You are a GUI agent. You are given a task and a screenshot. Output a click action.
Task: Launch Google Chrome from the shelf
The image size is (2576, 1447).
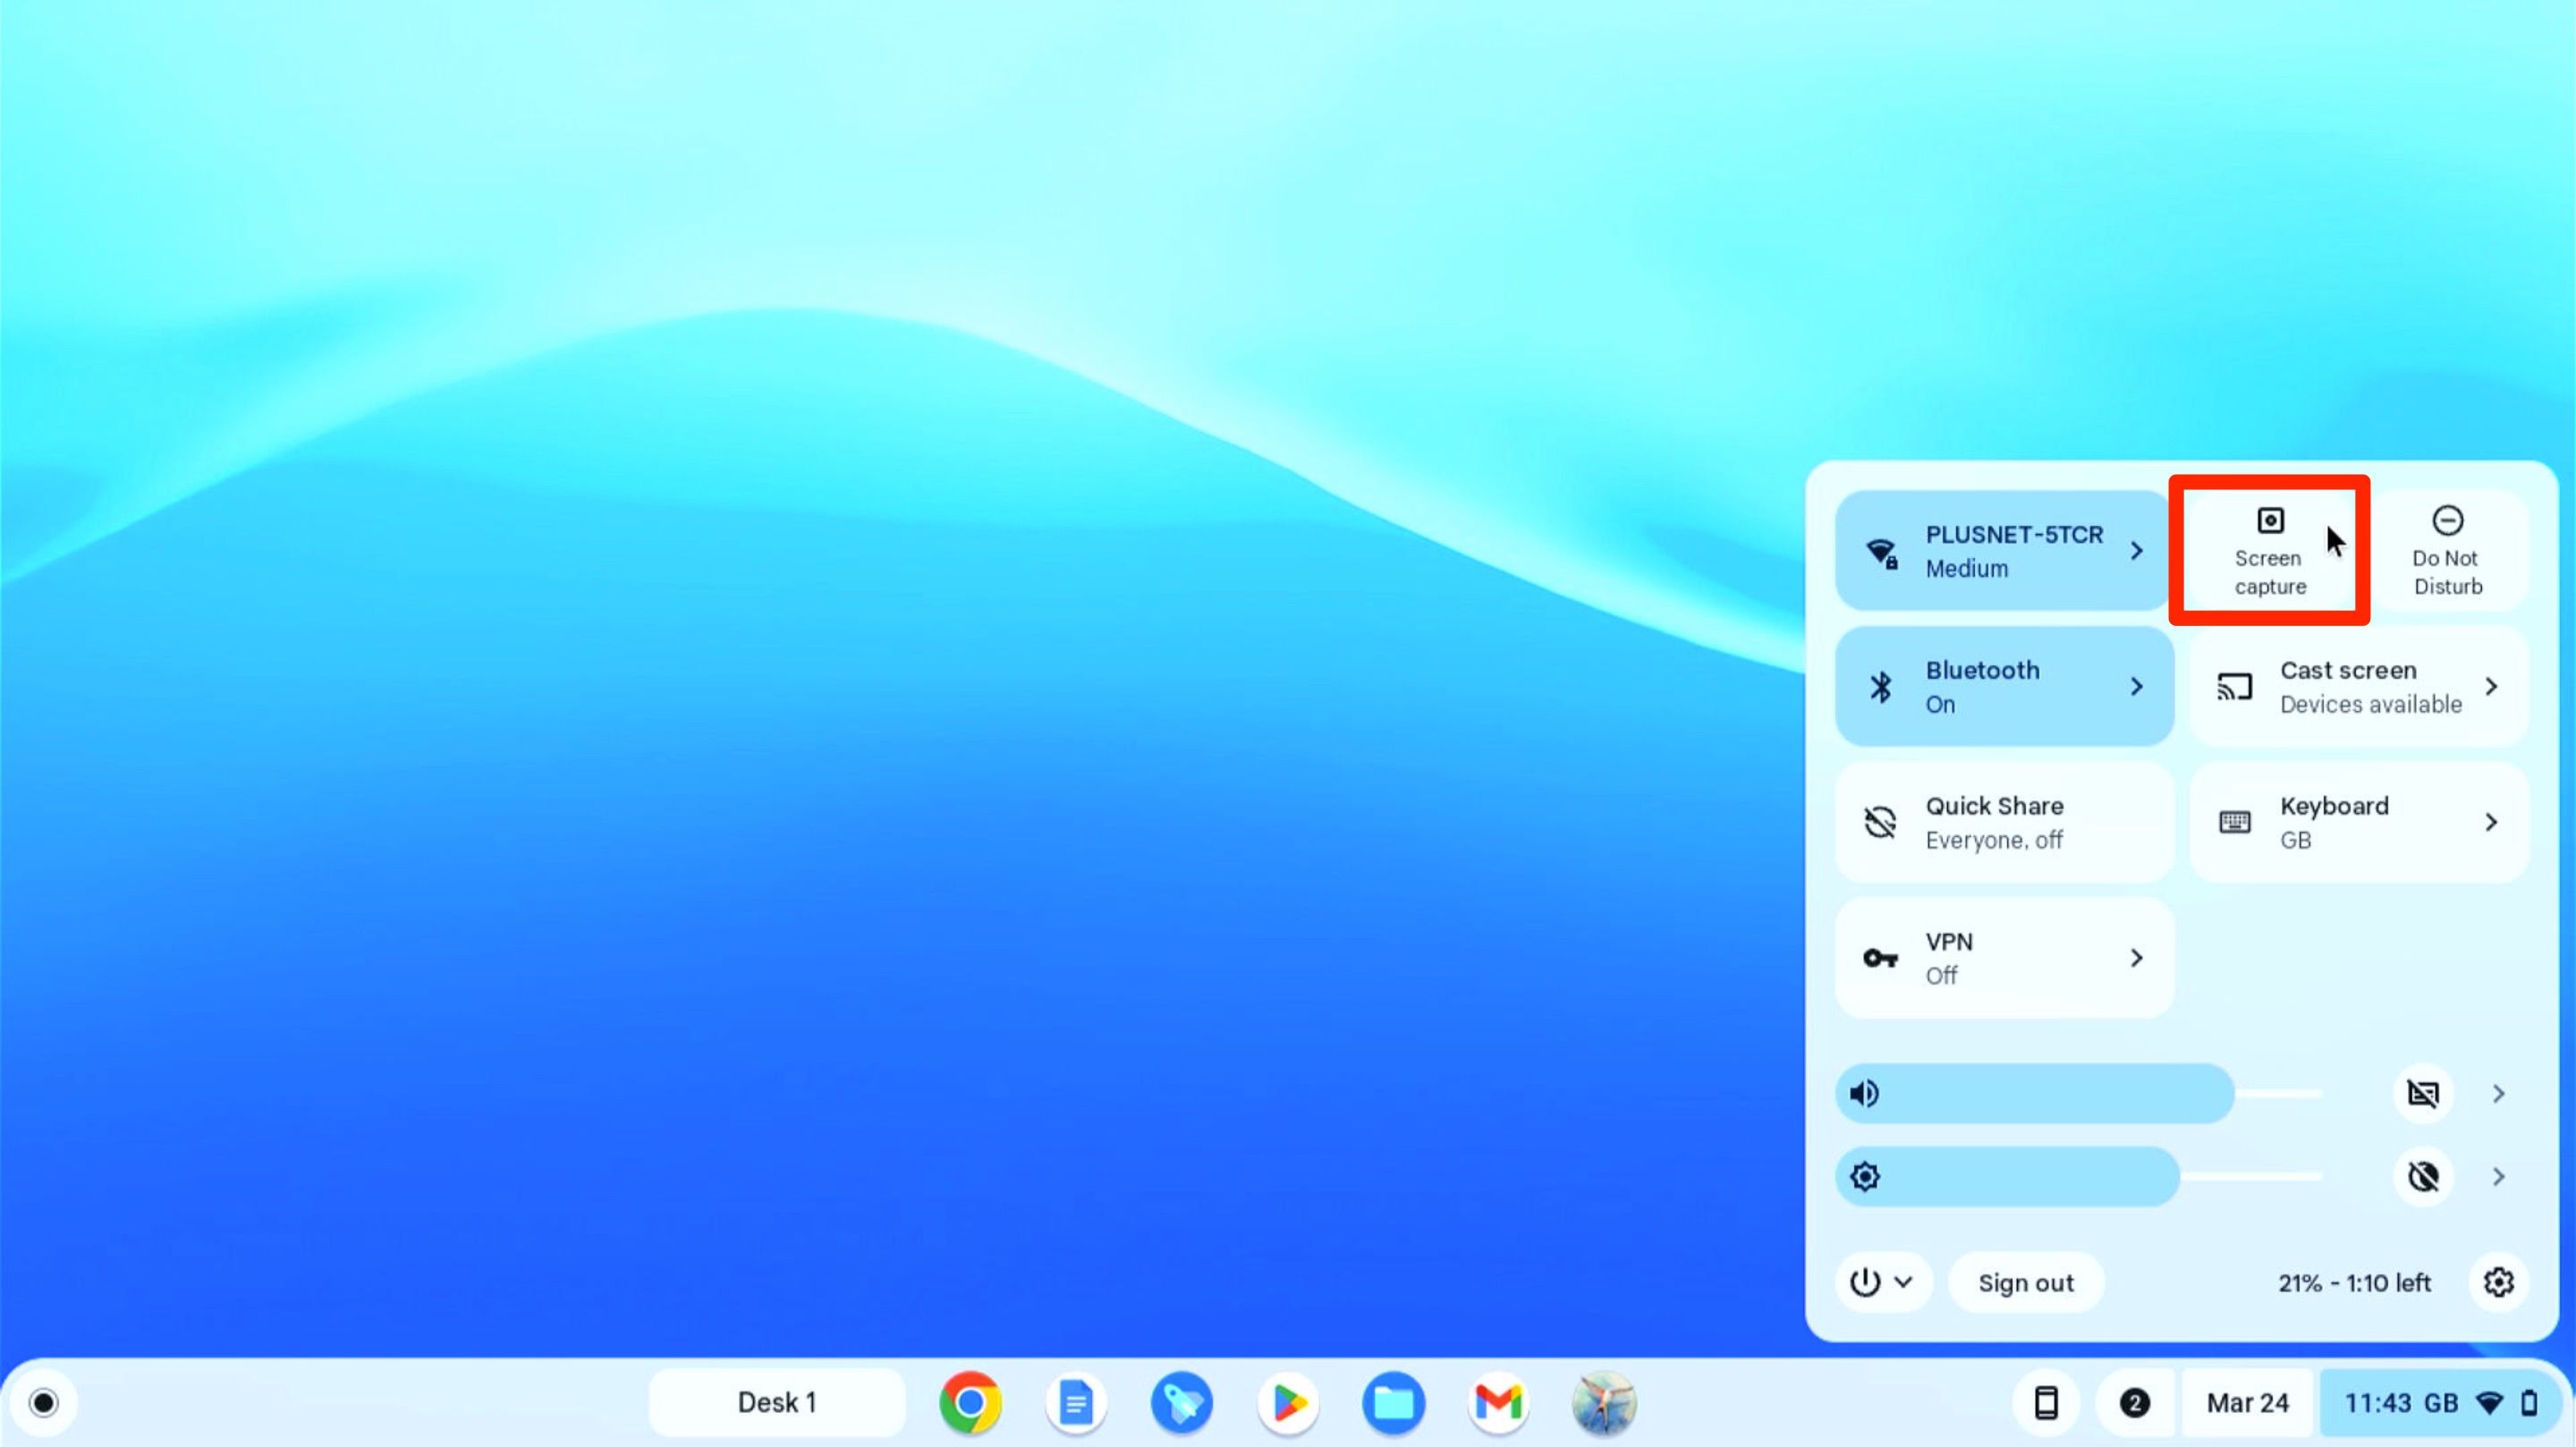[968, 1402]
